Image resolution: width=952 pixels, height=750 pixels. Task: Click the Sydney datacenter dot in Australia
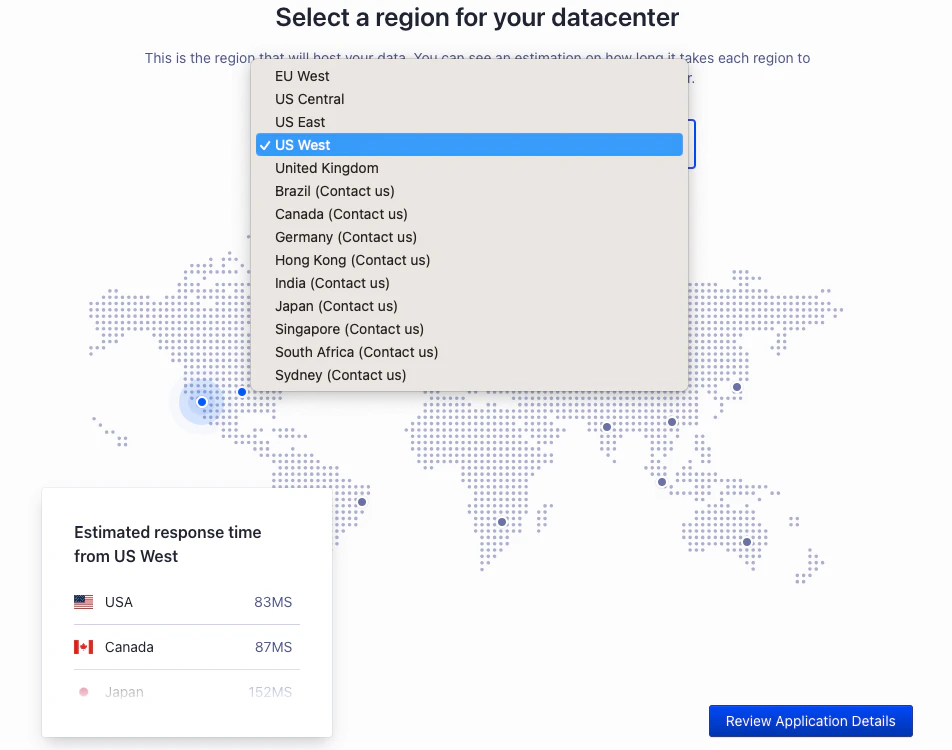747,542
